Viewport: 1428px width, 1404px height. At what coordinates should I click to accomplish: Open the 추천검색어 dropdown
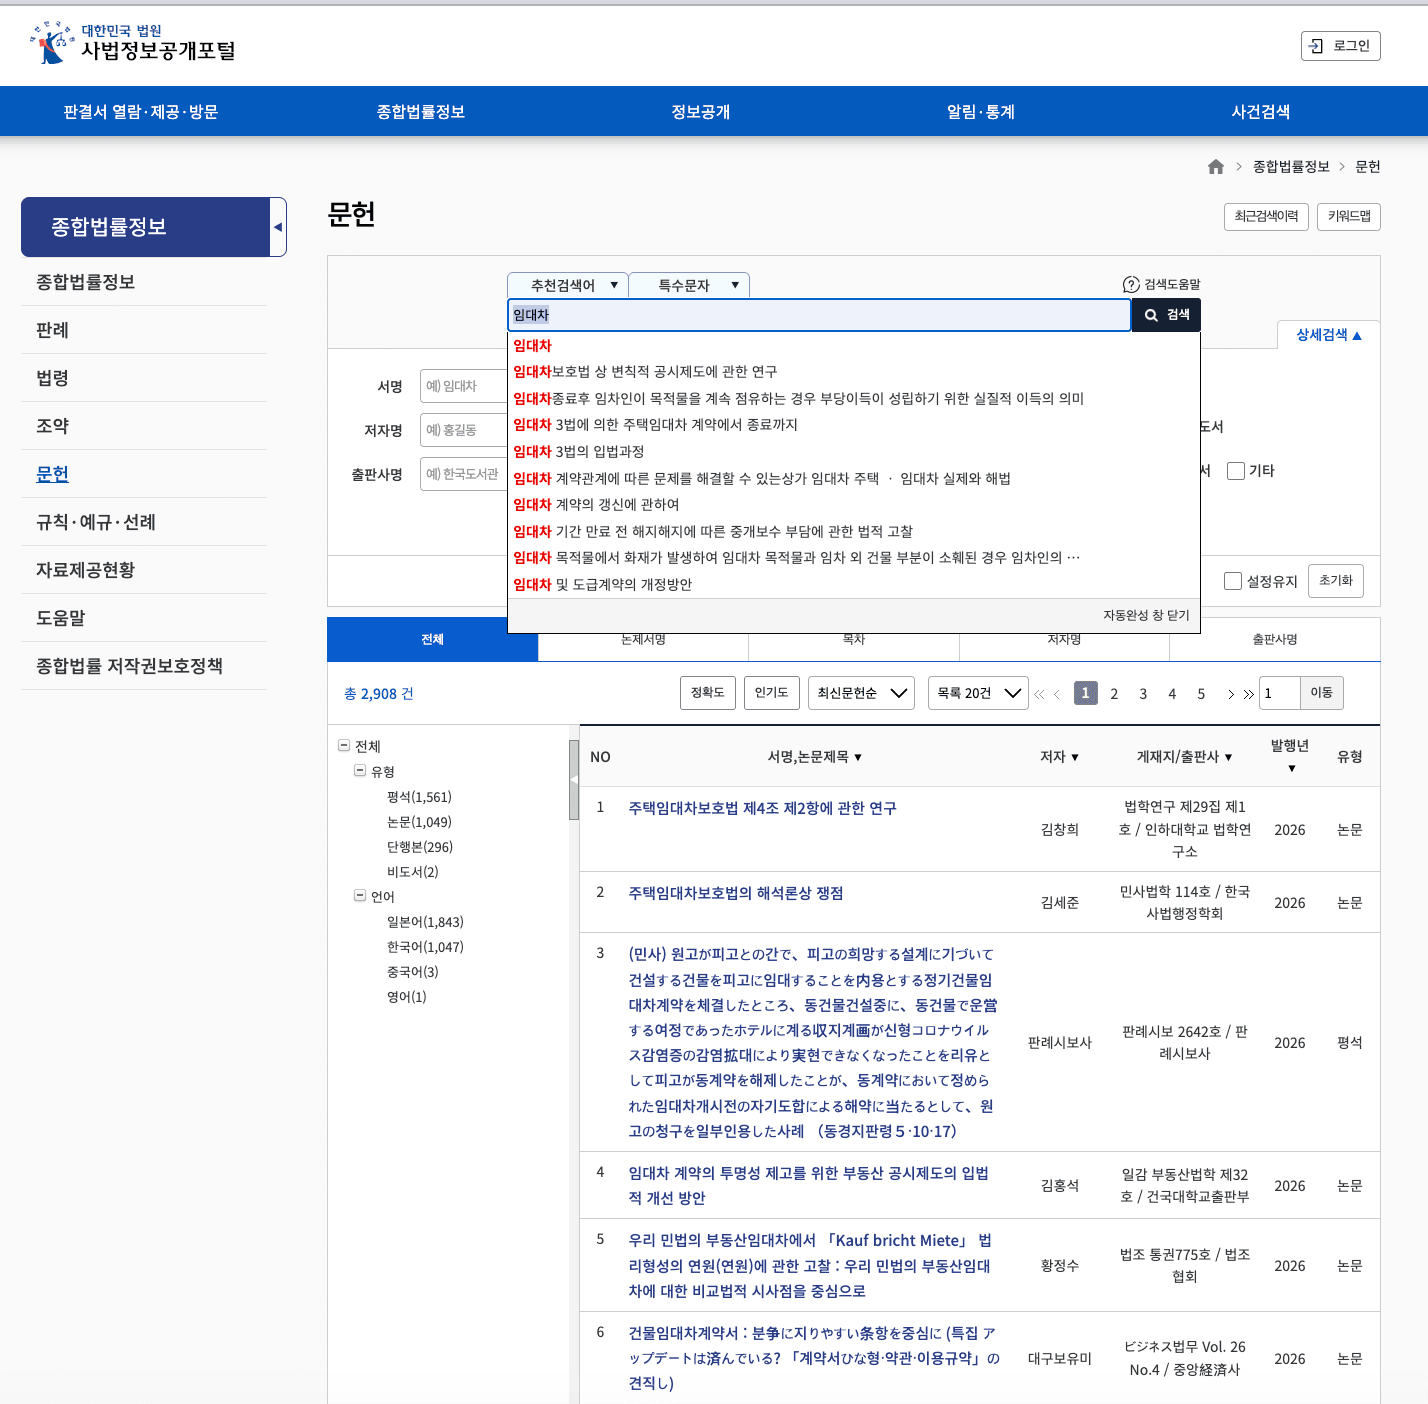click(x=568, y=285)
